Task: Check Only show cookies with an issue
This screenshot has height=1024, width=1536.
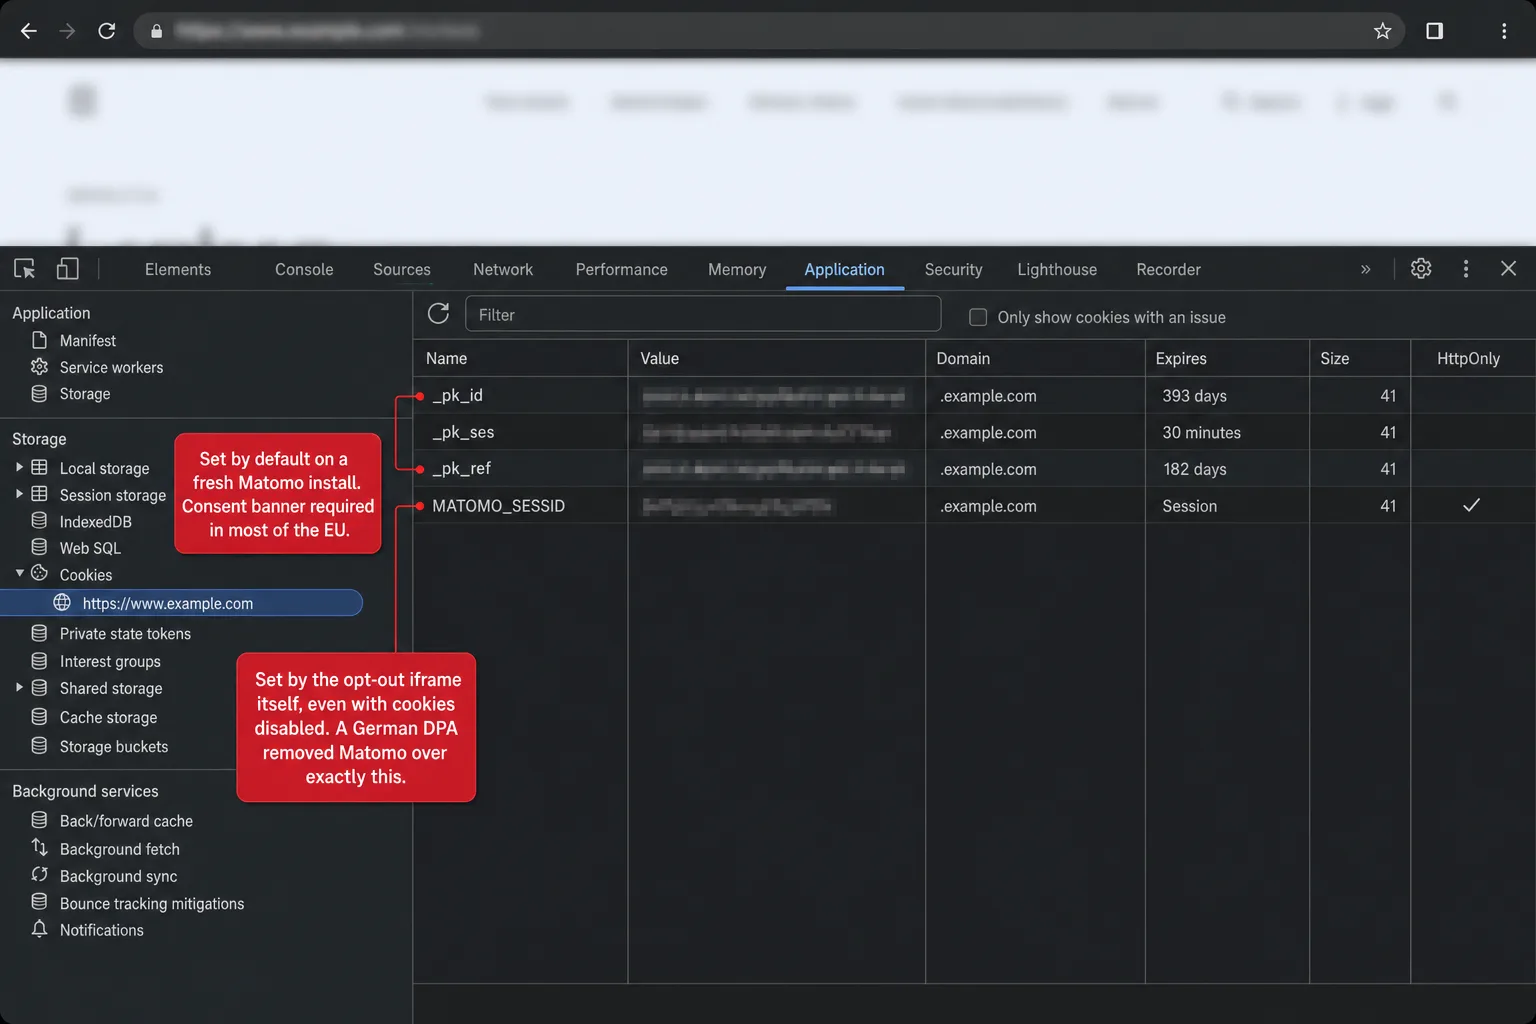Action: point(978,317)
